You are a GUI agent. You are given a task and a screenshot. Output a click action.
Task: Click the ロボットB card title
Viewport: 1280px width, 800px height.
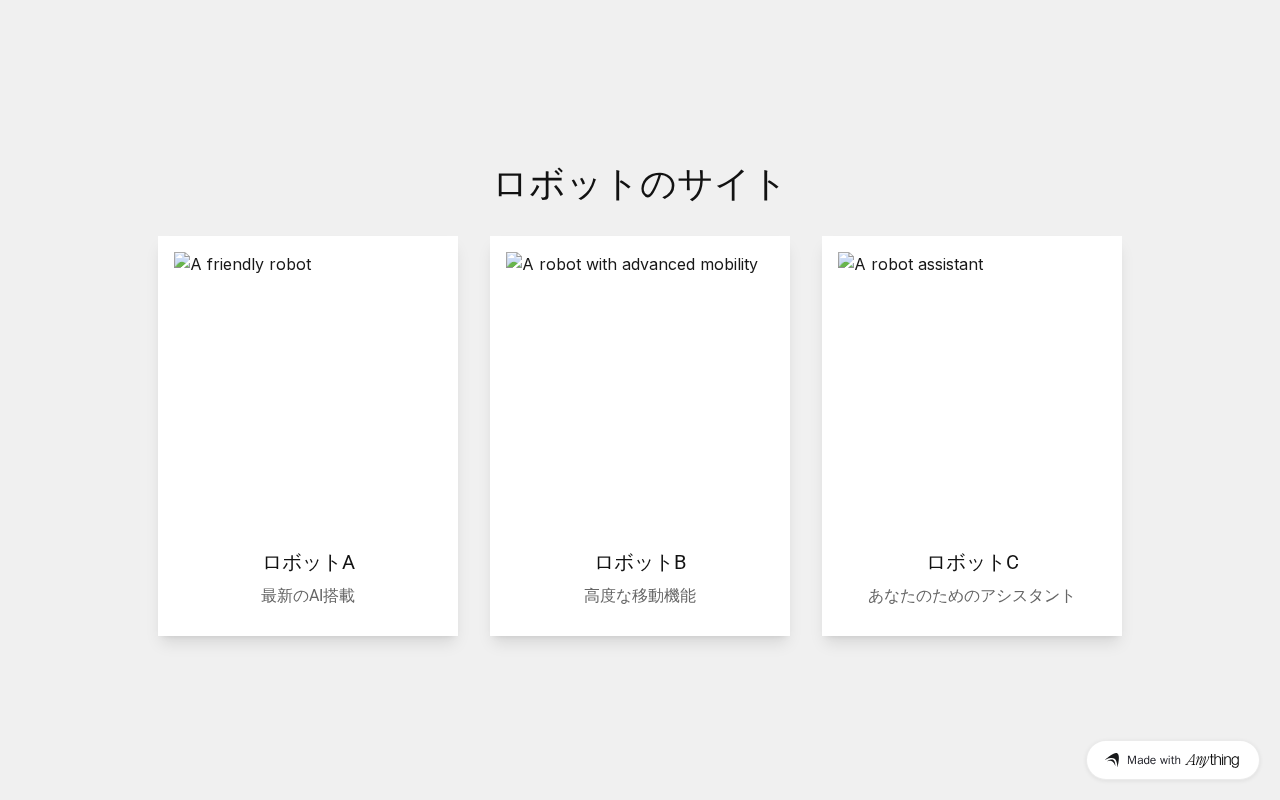640,562
